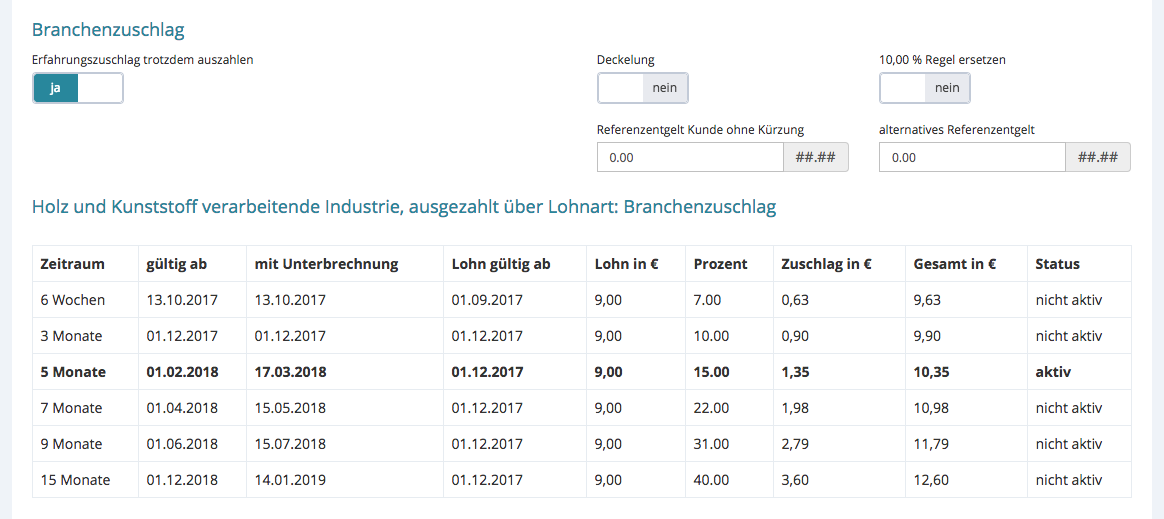Click the ##.## addon beside Referenzentgelt Kunde
Screen dimensions: 1164x519
click(815, 158)
